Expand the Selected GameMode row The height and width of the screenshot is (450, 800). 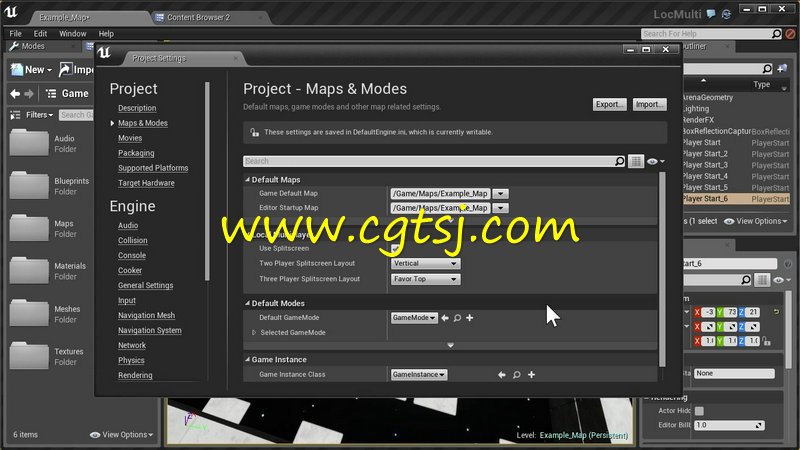coord(254,333)
